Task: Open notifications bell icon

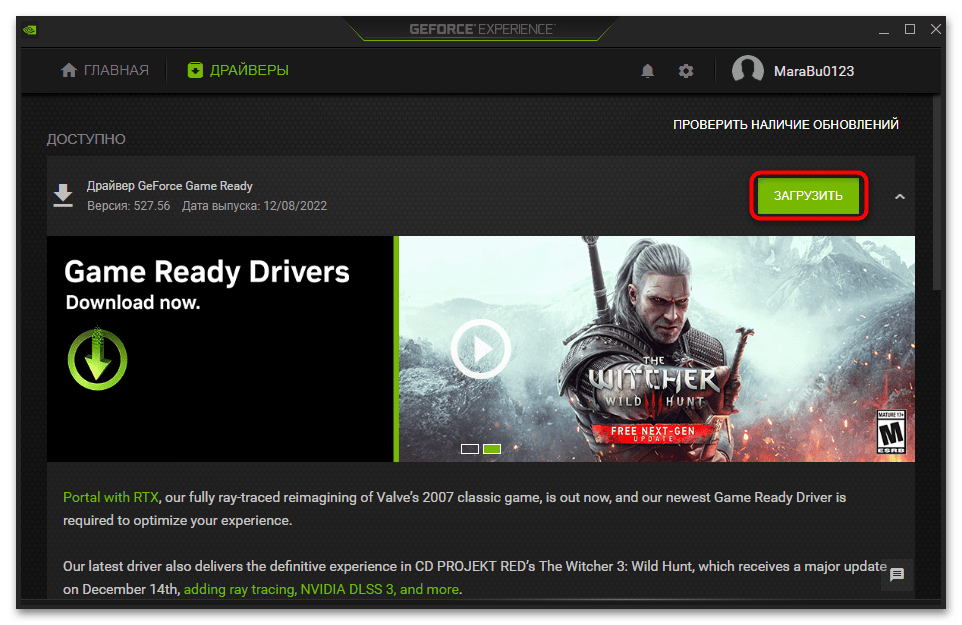Action: pyautogui.click(x=647, y=71)
